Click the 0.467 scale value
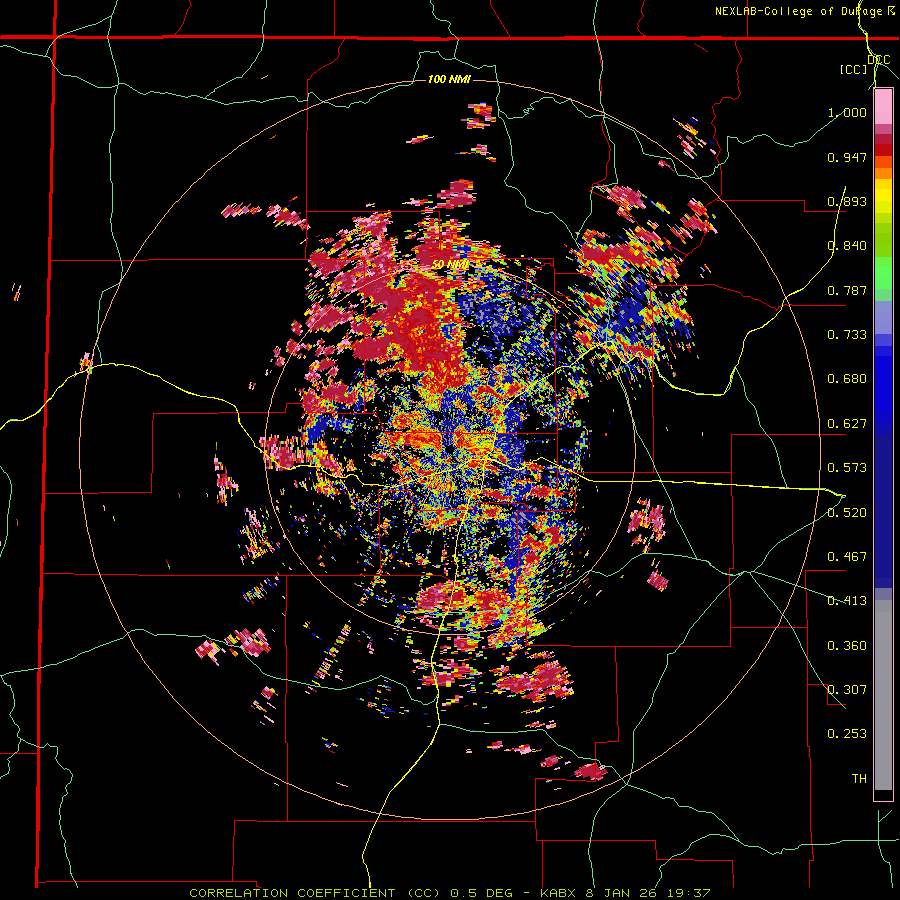 pyautogui.click(x=847, y=557)
